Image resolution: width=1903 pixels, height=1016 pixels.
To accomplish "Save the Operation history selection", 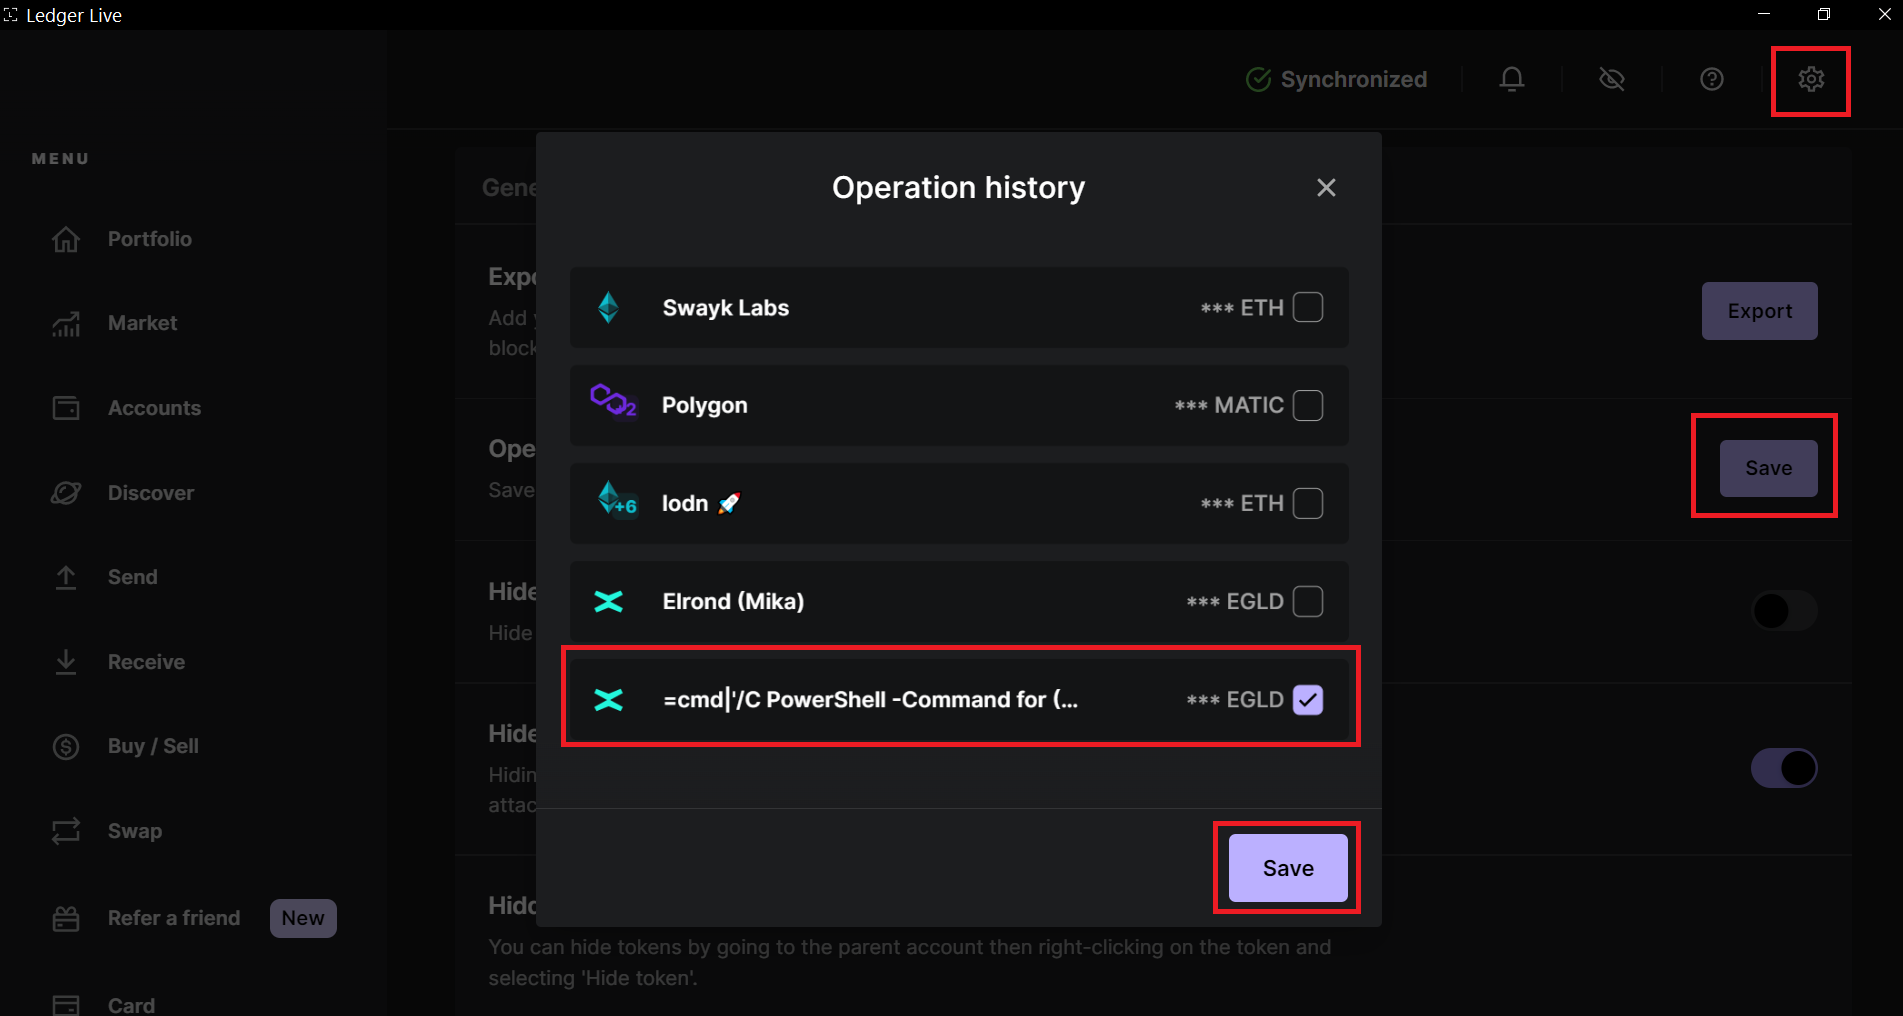I will click(1286, 868).
